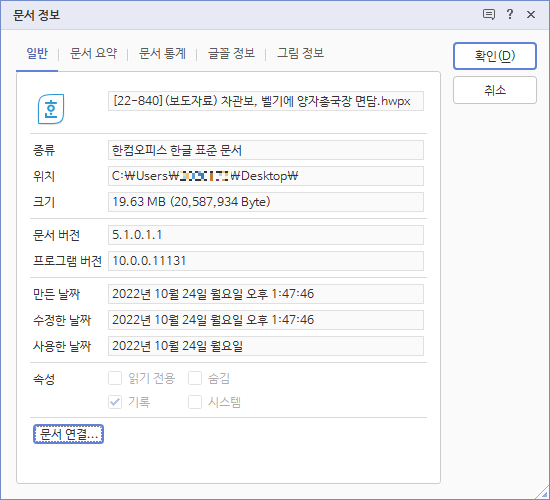The image size is (550, 500).
Task: Click the 크기 label
Action: point(44,202)
